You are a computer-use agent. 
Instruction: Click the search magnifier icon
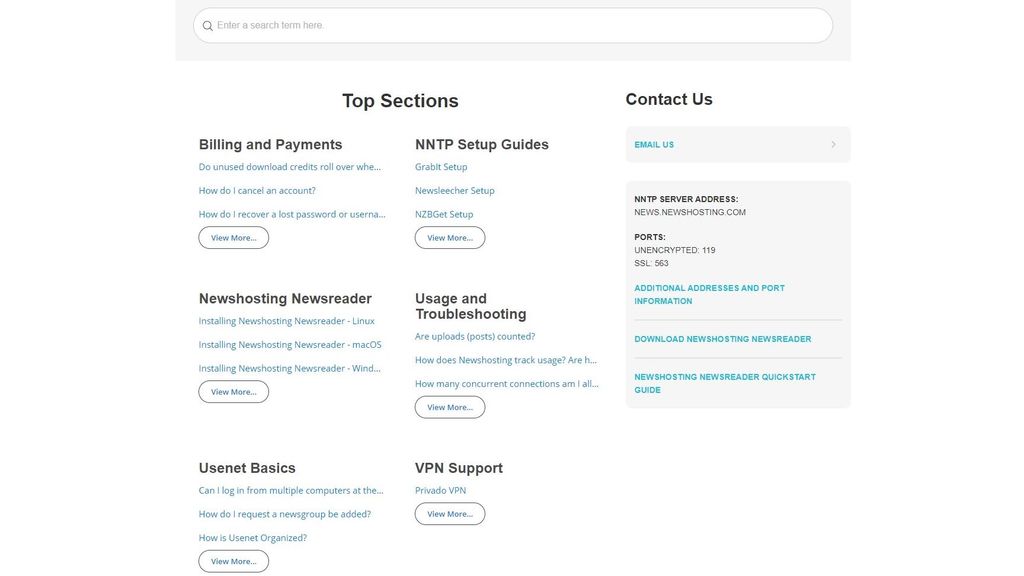206,25
